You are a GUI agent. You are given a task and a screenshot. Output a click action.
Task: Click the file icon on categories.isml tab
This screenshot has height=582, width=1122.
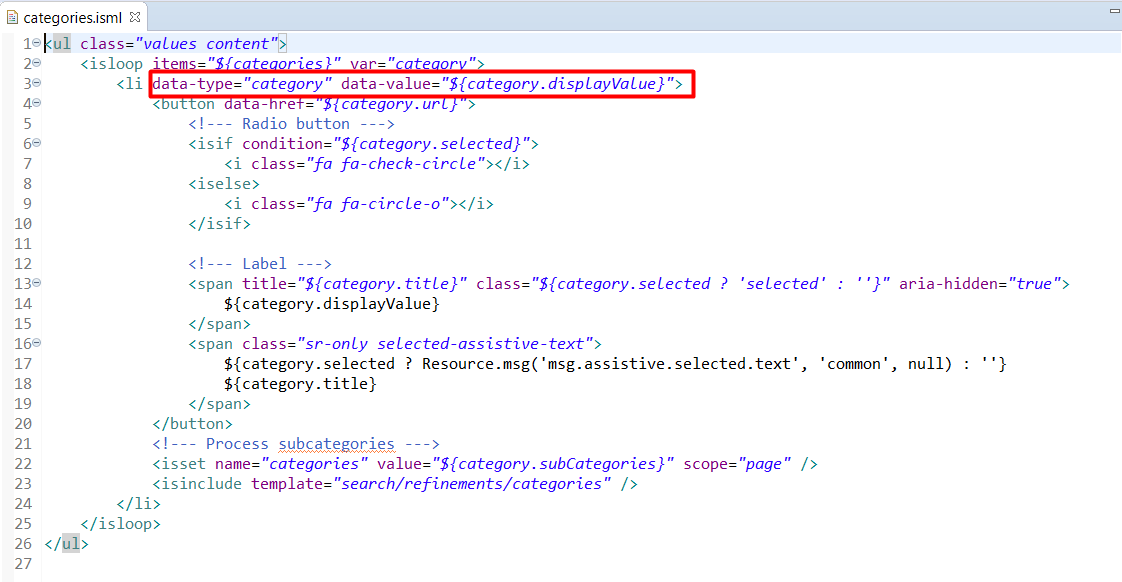(12, 17)
